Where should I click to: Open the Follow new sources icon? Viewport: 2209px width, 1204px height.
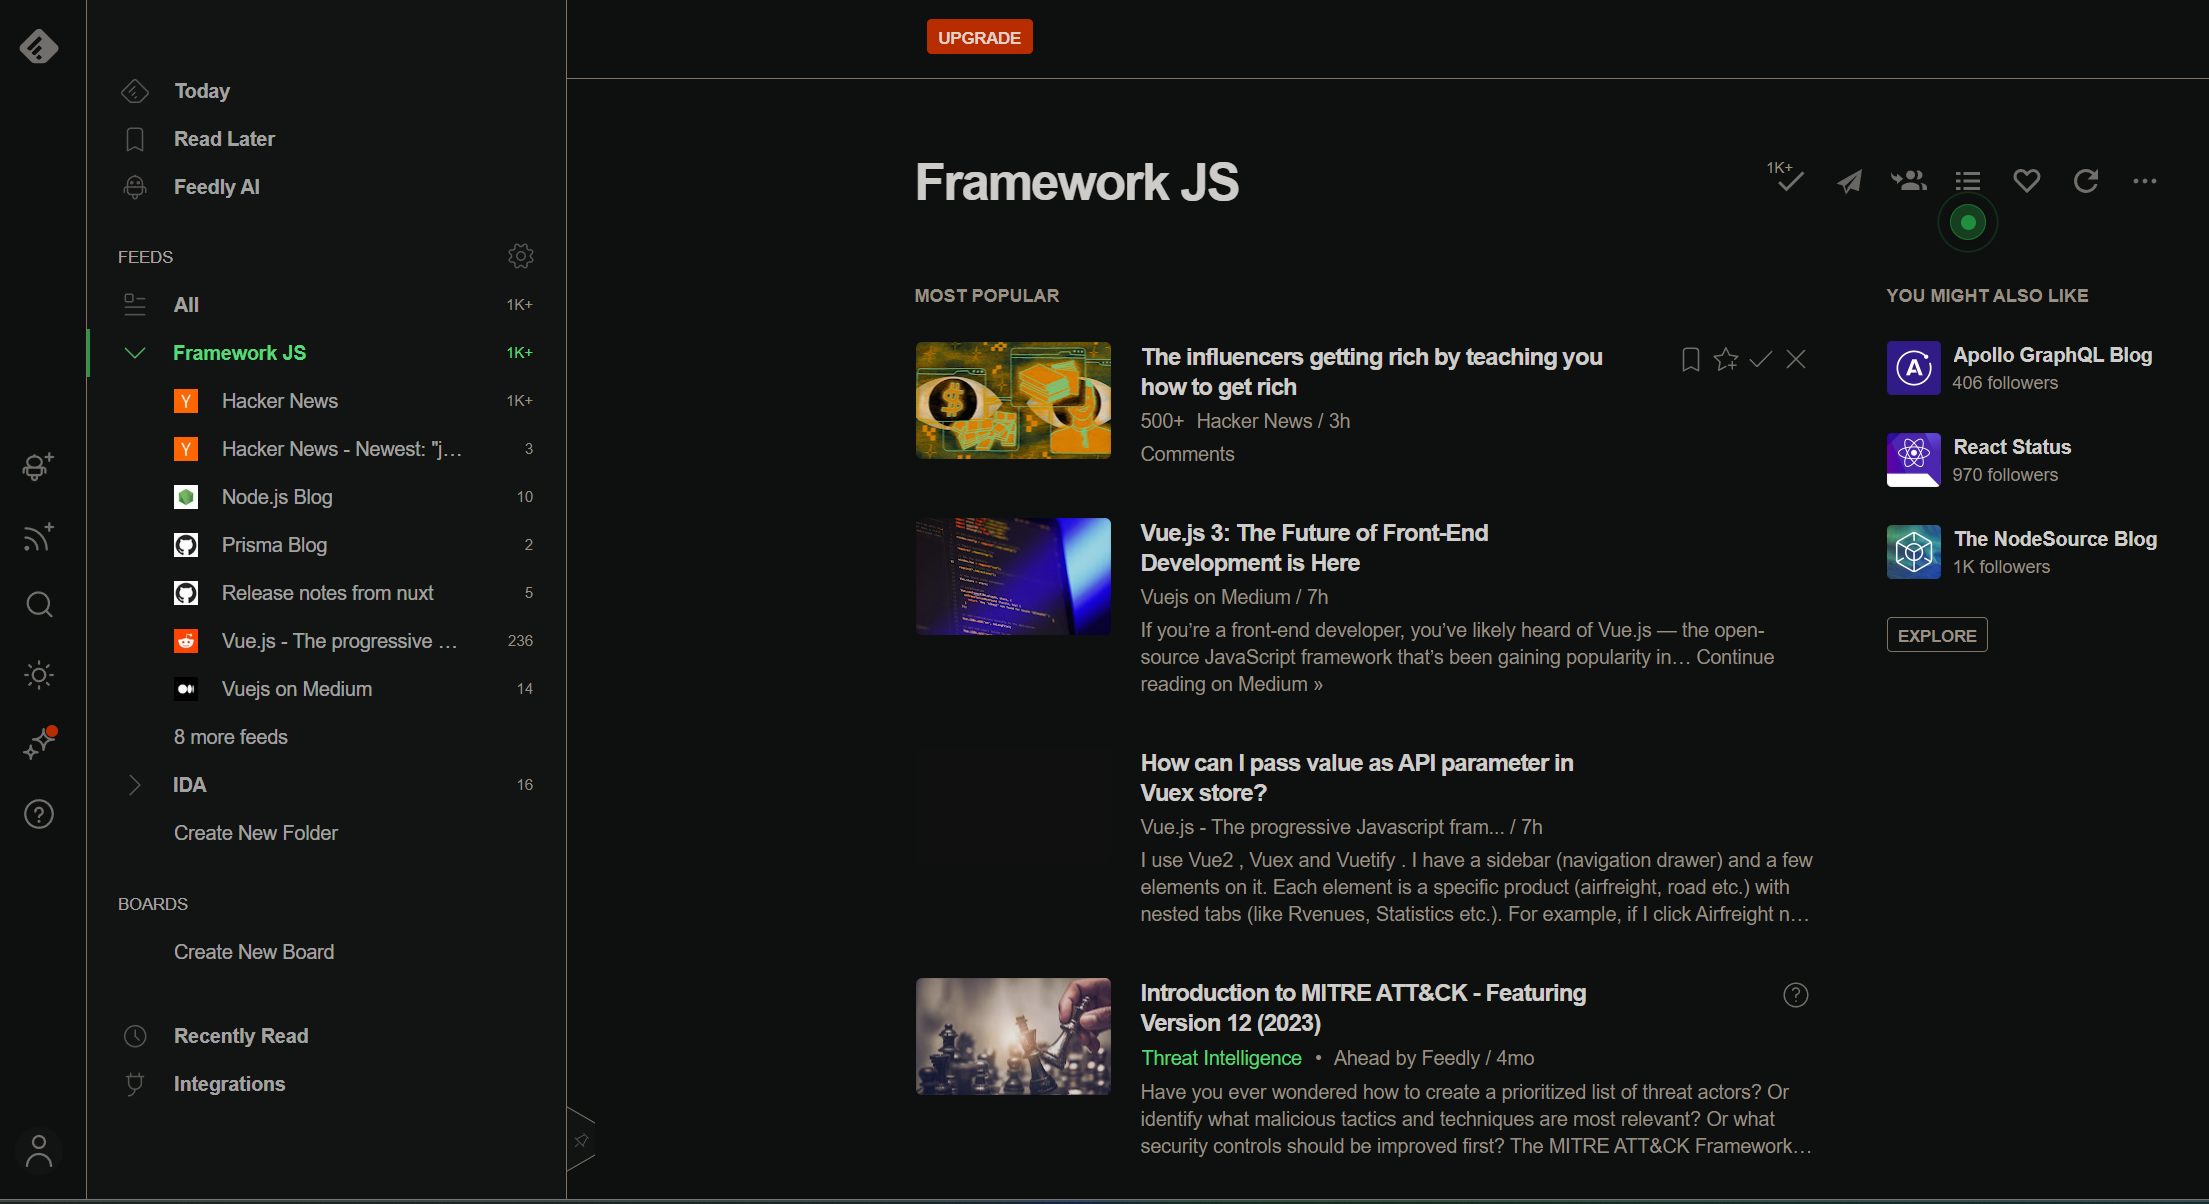click(x=38, y=537)
